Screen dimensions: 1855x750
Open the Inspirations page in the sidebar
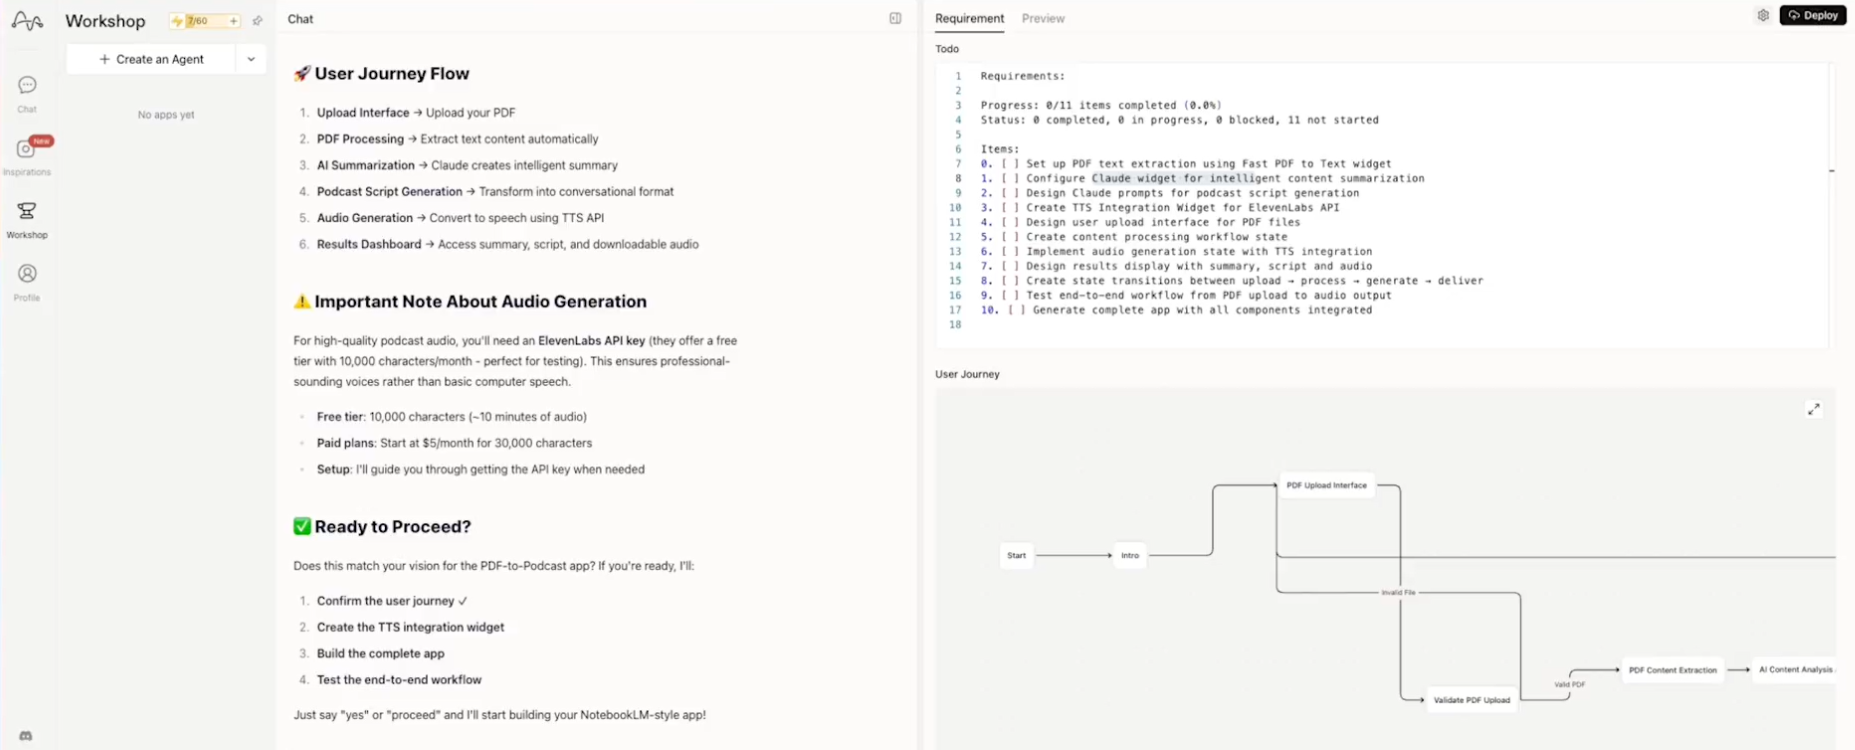pos(27,150)
